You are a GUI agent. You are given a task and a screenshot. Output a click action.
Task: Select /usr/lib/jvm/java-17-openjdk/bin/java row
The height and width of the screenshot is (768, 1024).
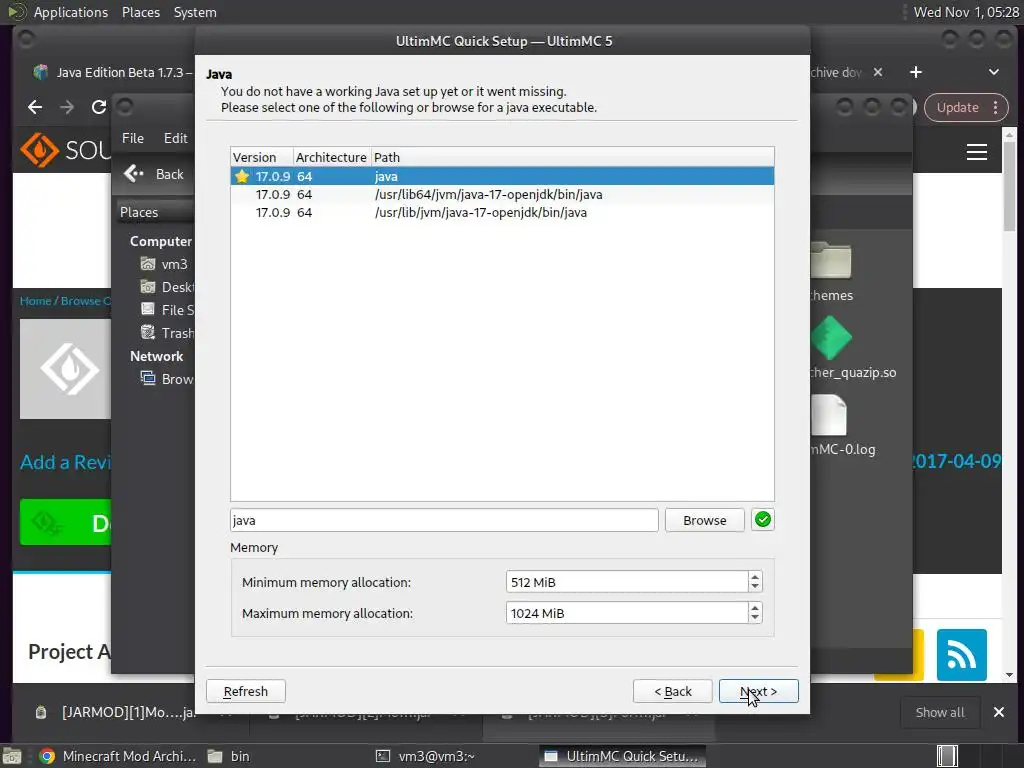point(502,212)
